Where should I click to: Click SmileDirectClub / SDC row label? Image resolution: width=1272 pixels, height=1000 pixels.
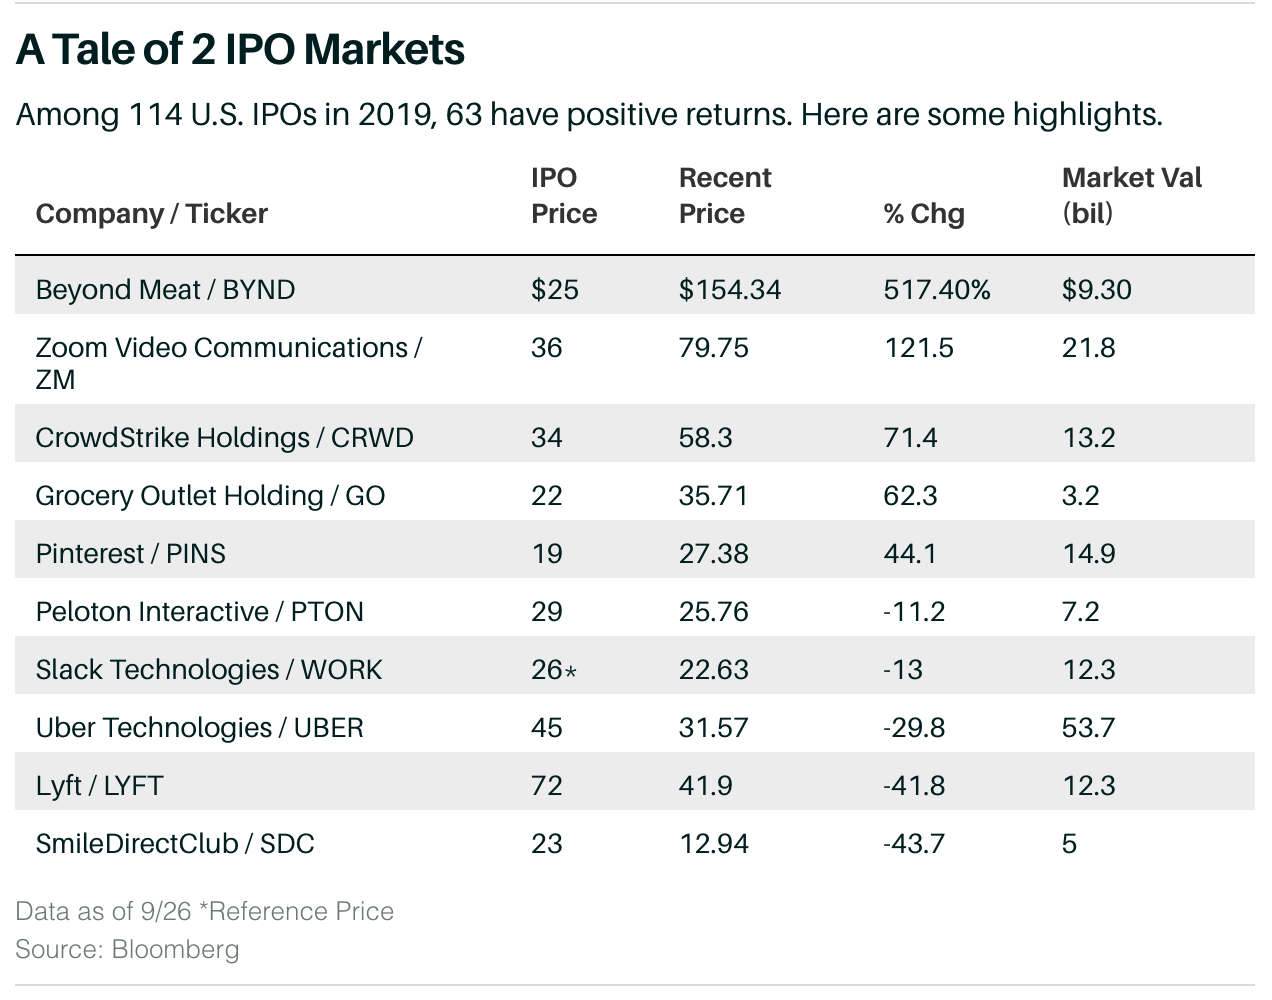click(175, 844)
